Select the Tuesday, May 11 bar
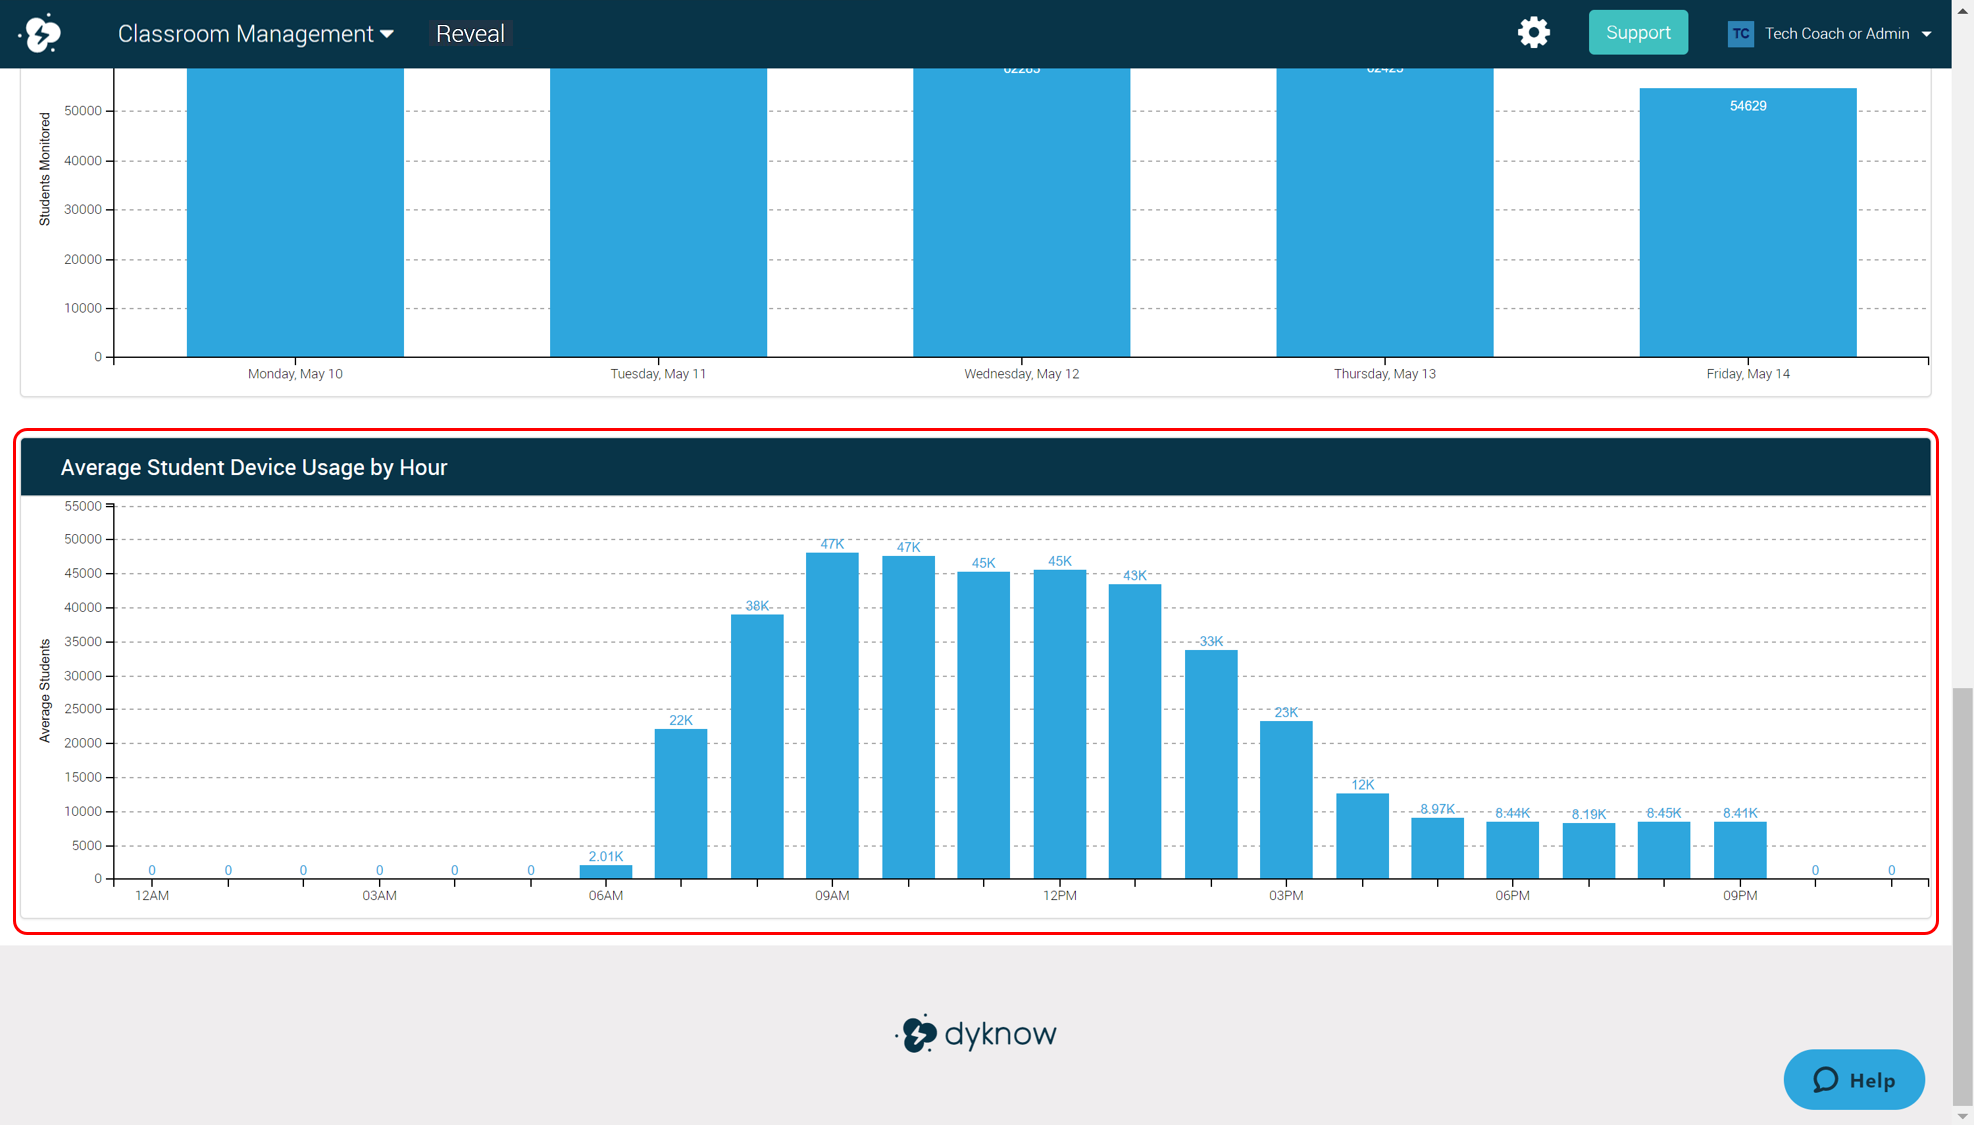The width and height of the screenshot is (1974, 1125). coord(658,212)
